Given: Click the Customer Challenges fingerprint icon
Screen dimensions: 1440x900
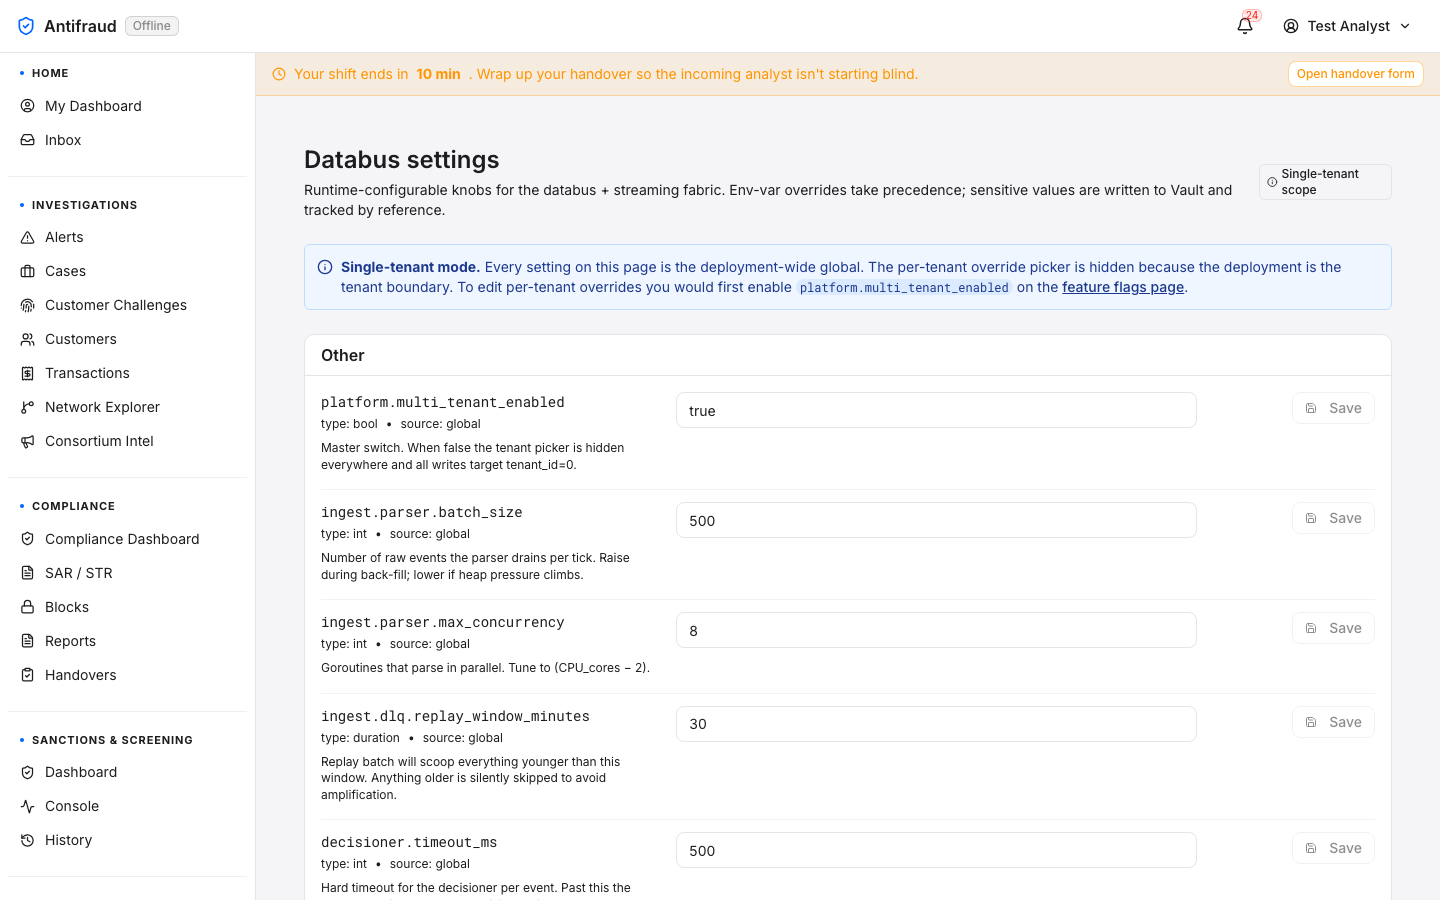Looking at the screenshot, I should point(28,305).
